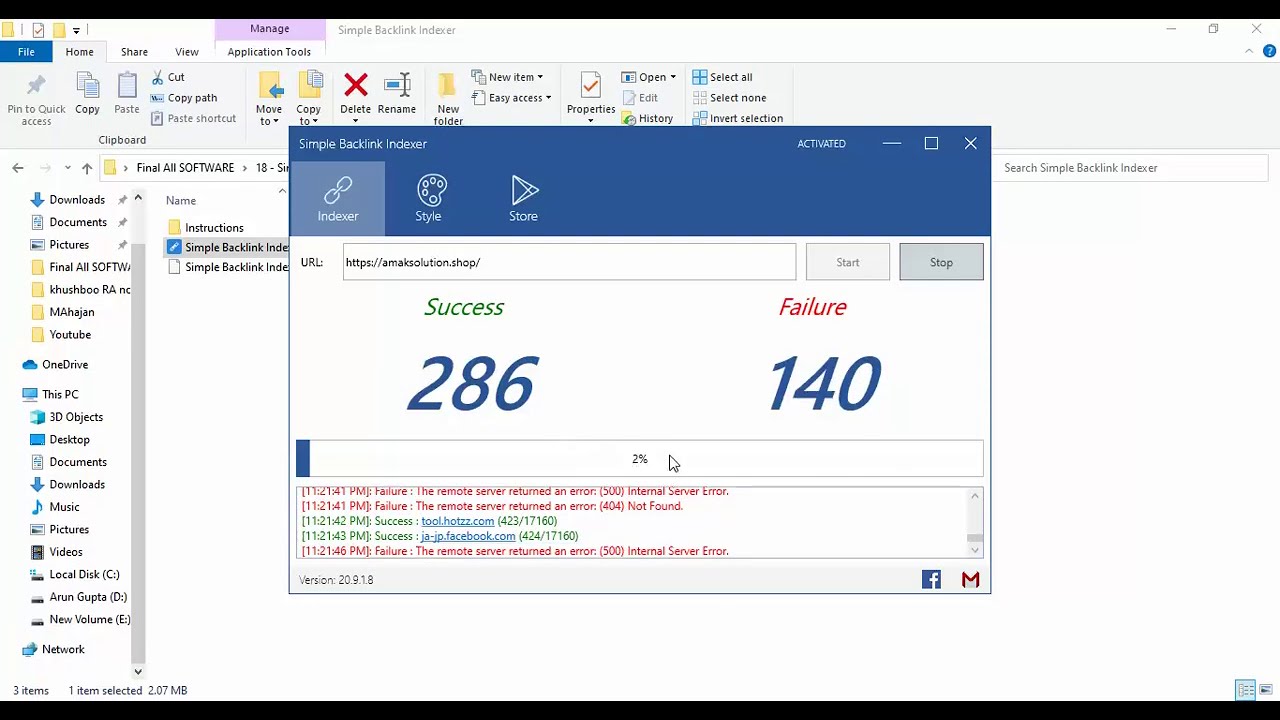The height and width of the screenshot is (720, 1280).
Task: Click the Name column header
Action: [181, 200]
